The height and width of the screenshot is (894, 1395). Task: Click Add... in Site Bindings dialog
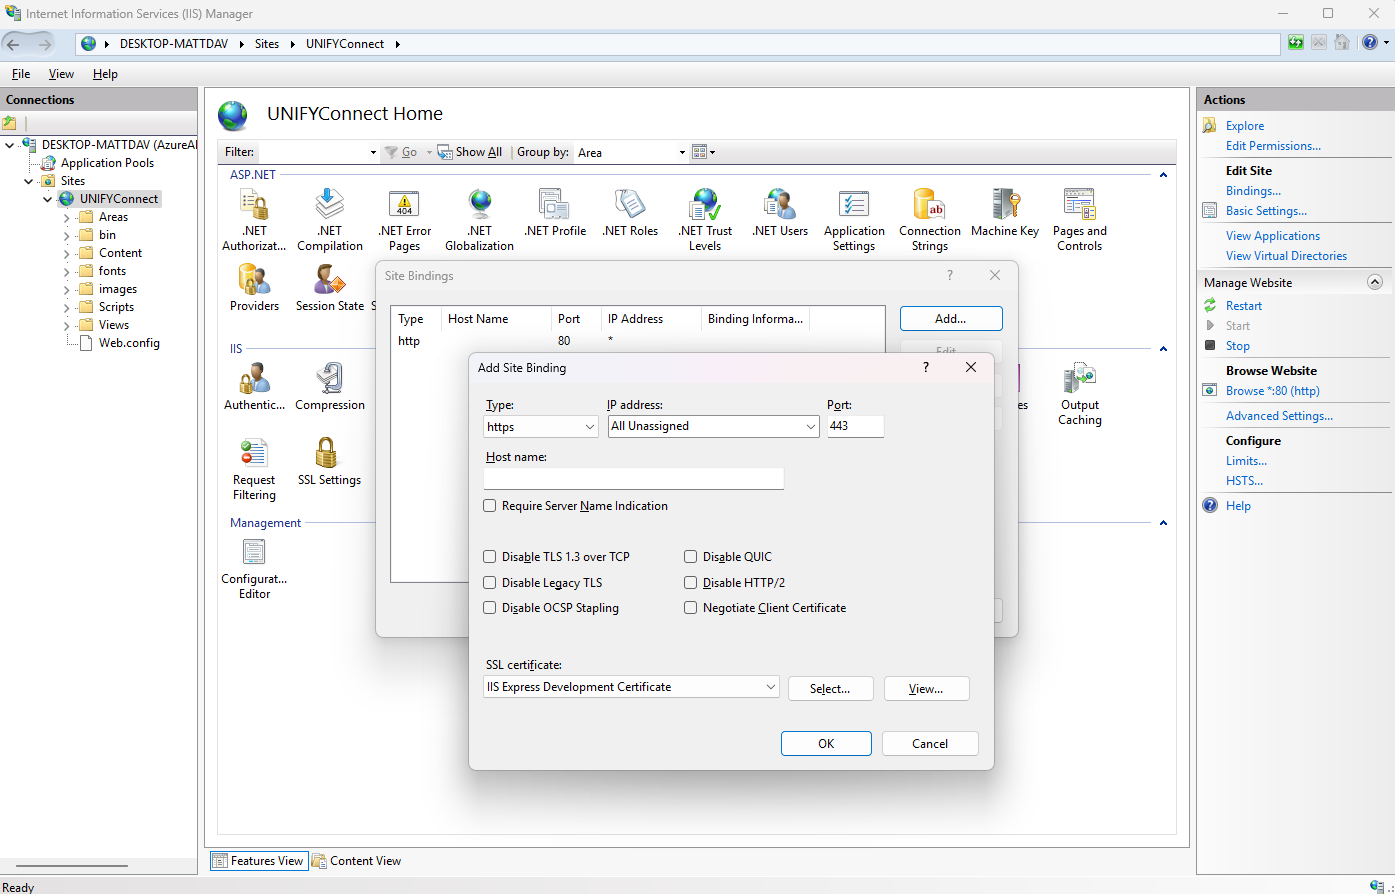tap(951, 319)
